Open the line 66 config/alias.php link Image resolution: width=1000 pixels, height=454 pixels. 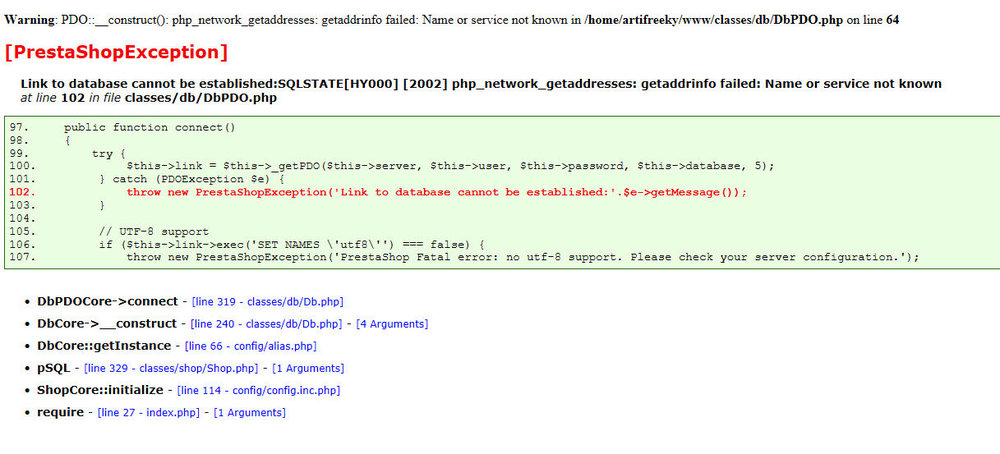(x=251, y=346)
